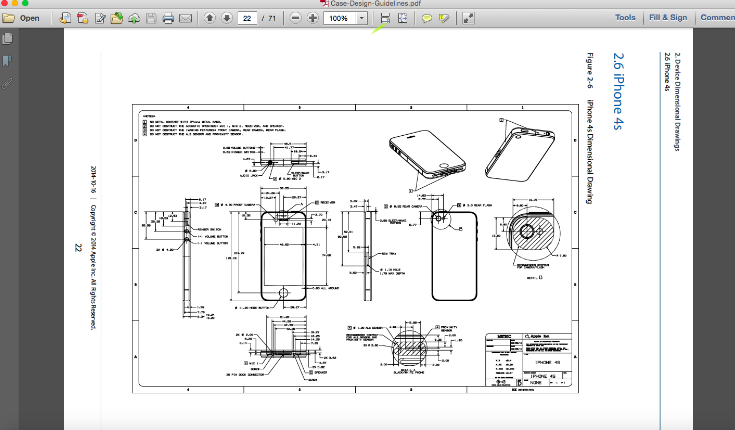The image size is (735, 430).
Task: Click the Create PDF icon
Action: pyautogui.click(x=83, y=18)
